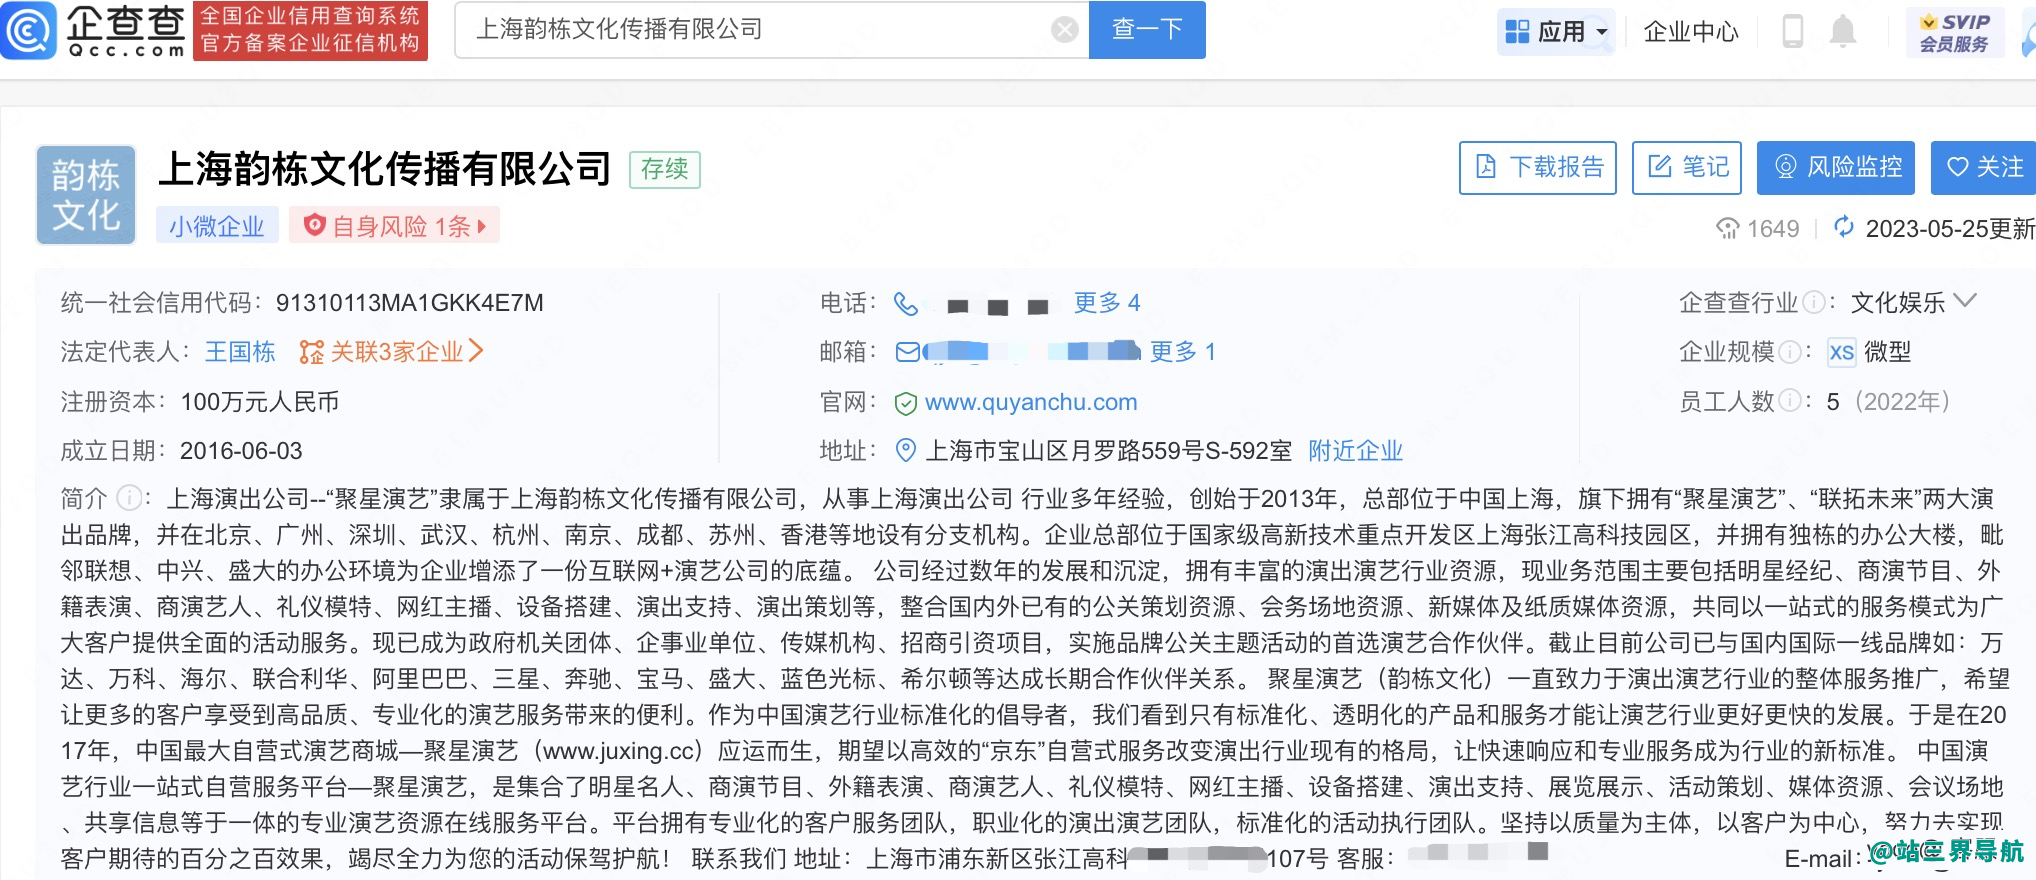Show 更多 1 email addresses

coord(1183,352)
